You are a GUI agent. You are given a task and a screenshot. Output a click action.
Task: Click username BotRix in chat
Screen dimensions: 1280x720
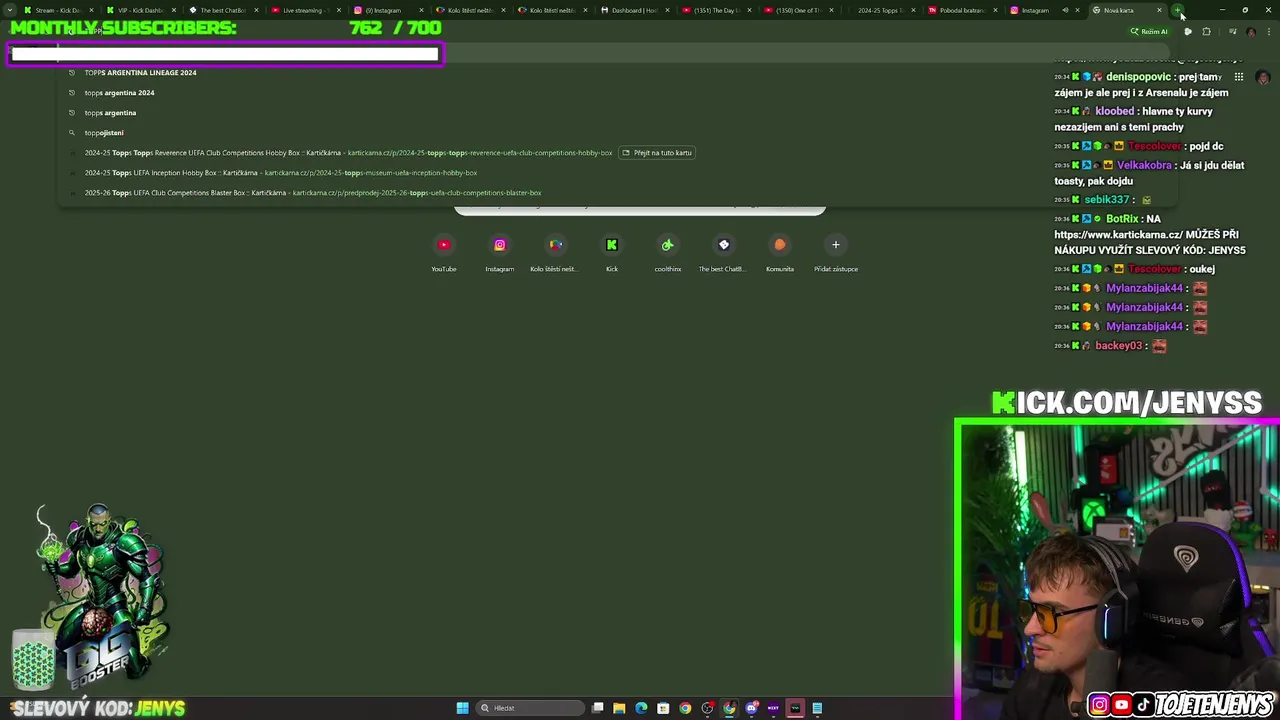[1122, 219]
